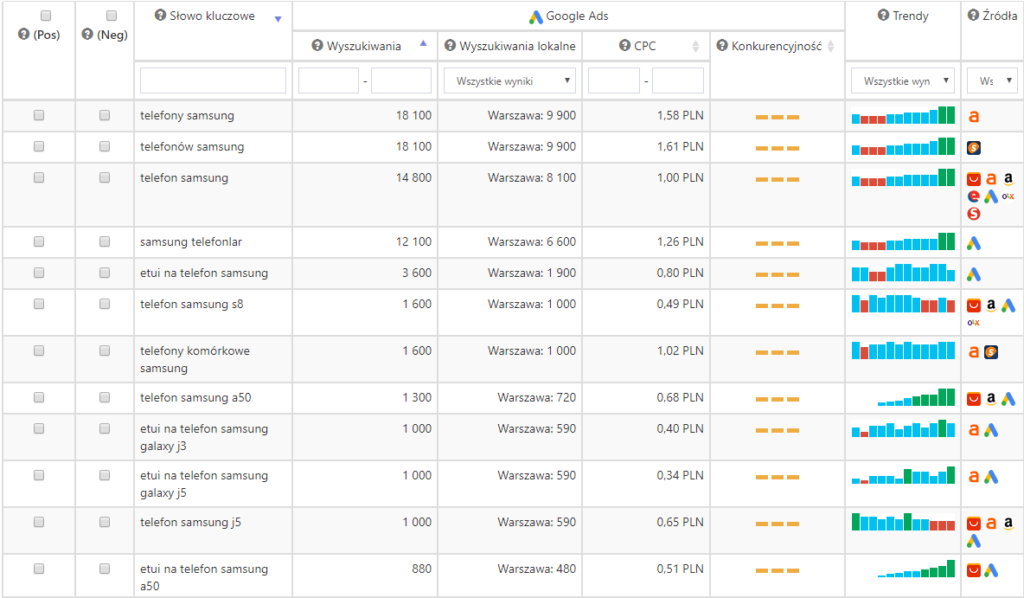
Task: Click the help icon beside "Trendy"
Action: [884, 15]
